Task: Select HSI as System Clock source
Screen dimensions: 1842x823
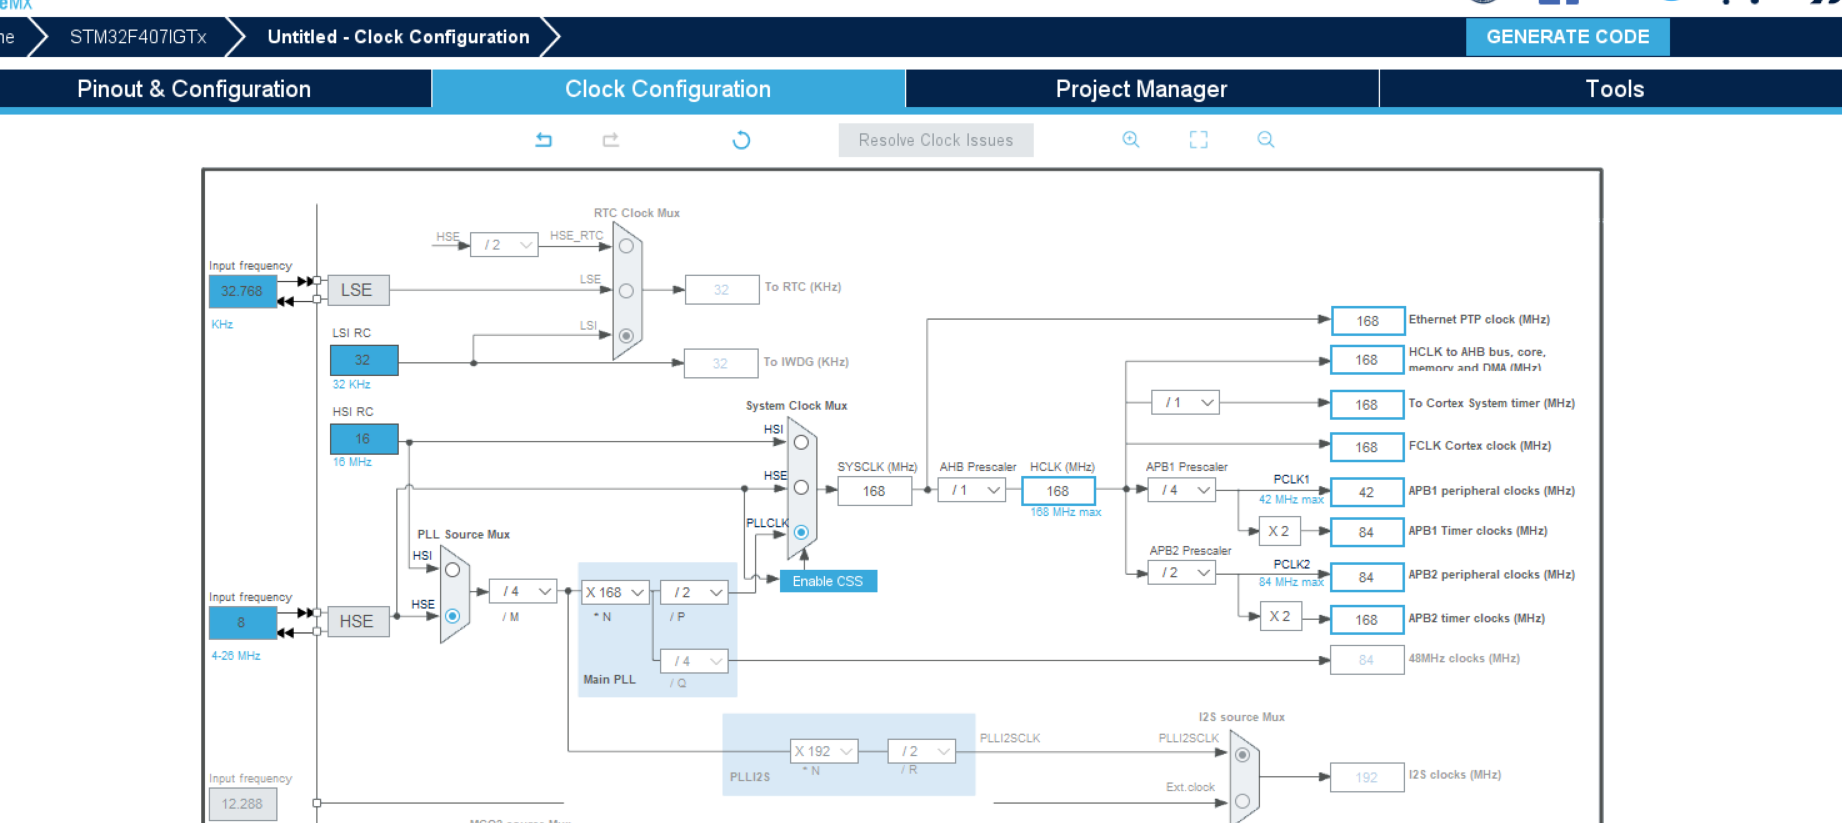Action: (801, 442)
